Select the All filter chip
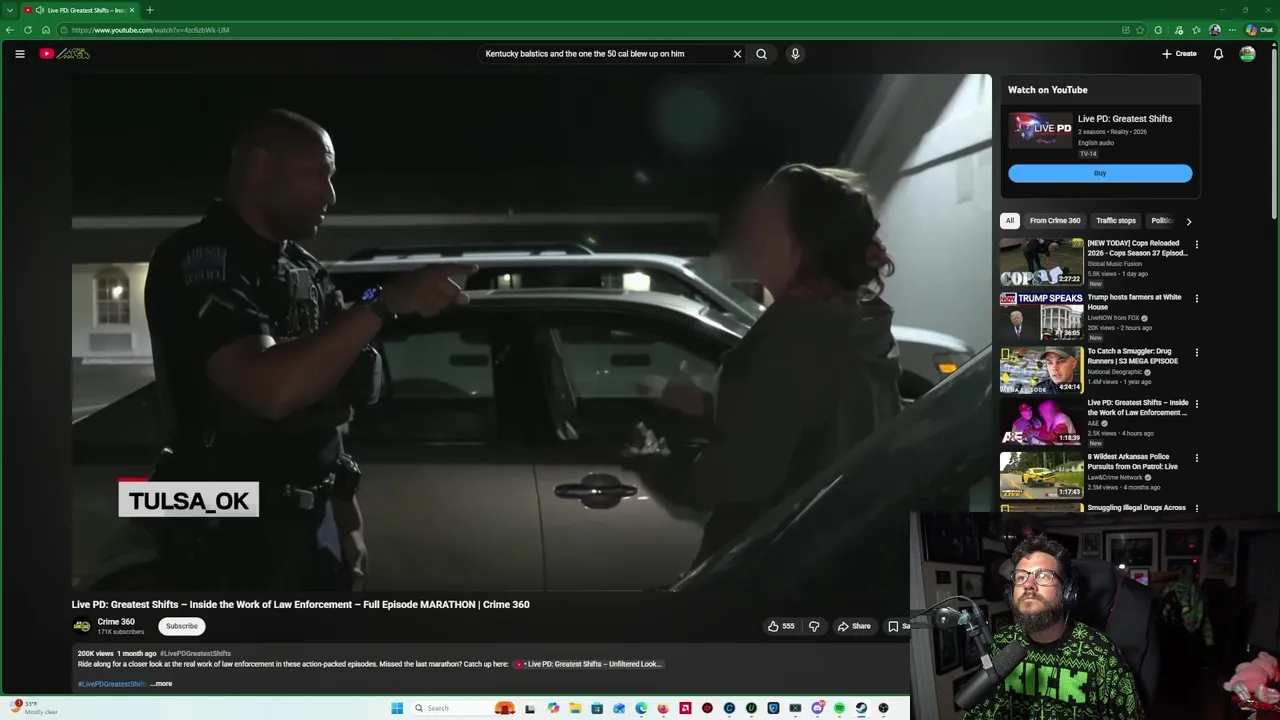The height and width of the screenshot is (720, 1280). [x=1010, y=221]
